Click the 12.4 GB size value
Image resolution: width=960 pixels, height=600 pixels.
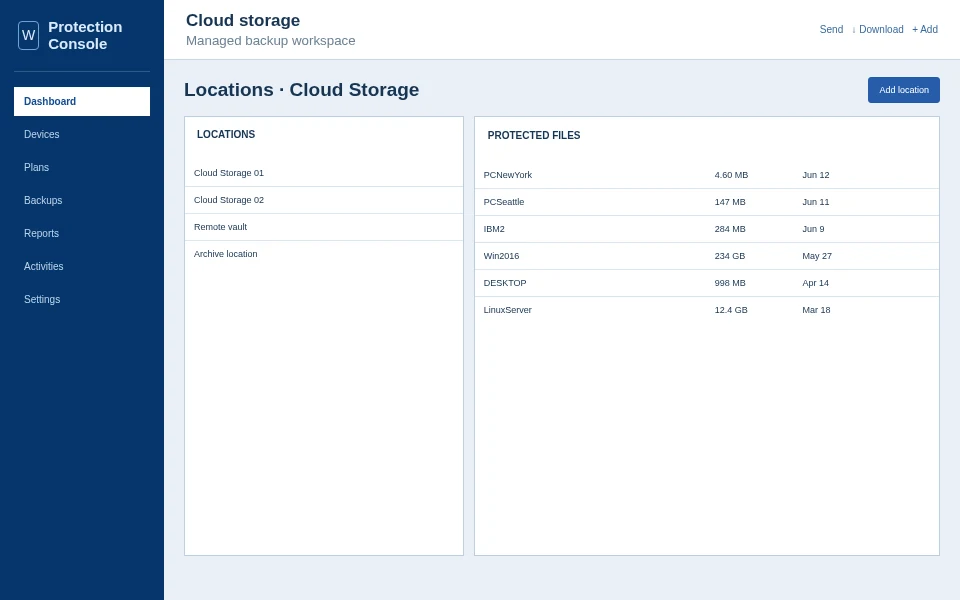pyautogui.click(x=731, y=310)
